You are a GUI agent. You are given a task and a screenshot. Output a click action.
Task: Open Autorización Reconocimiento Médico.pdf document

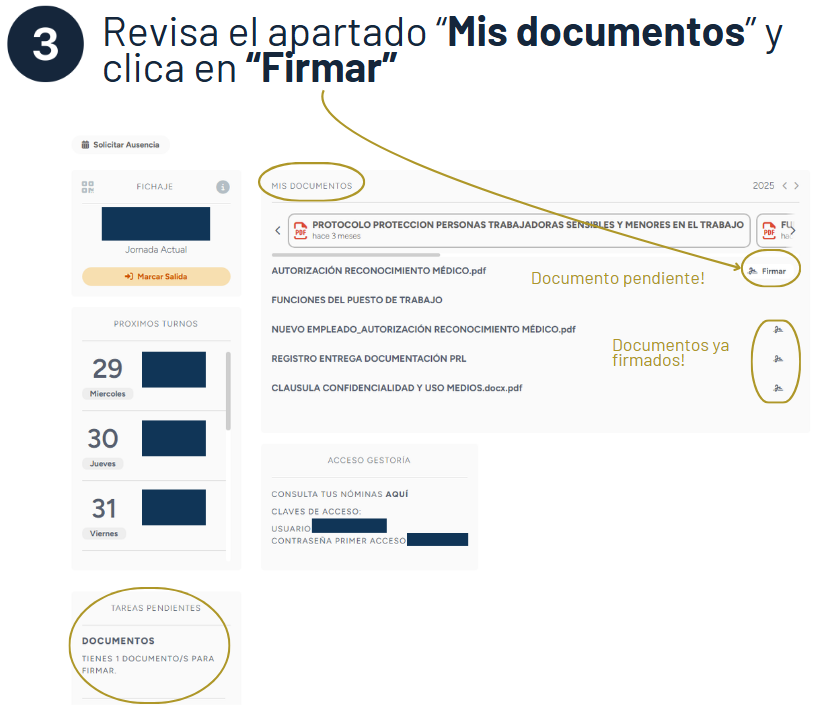coord(379,271)
